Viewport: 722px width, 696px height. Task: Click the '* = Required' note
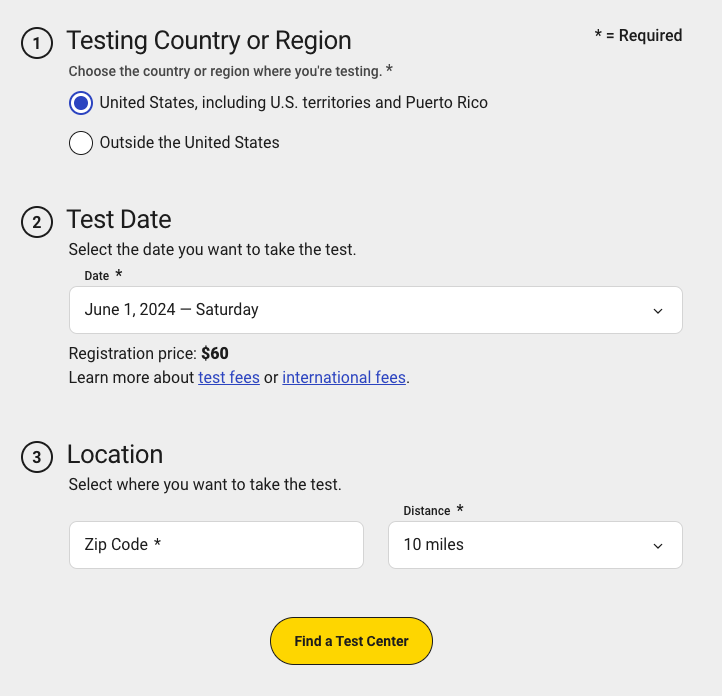pos(638,36)
